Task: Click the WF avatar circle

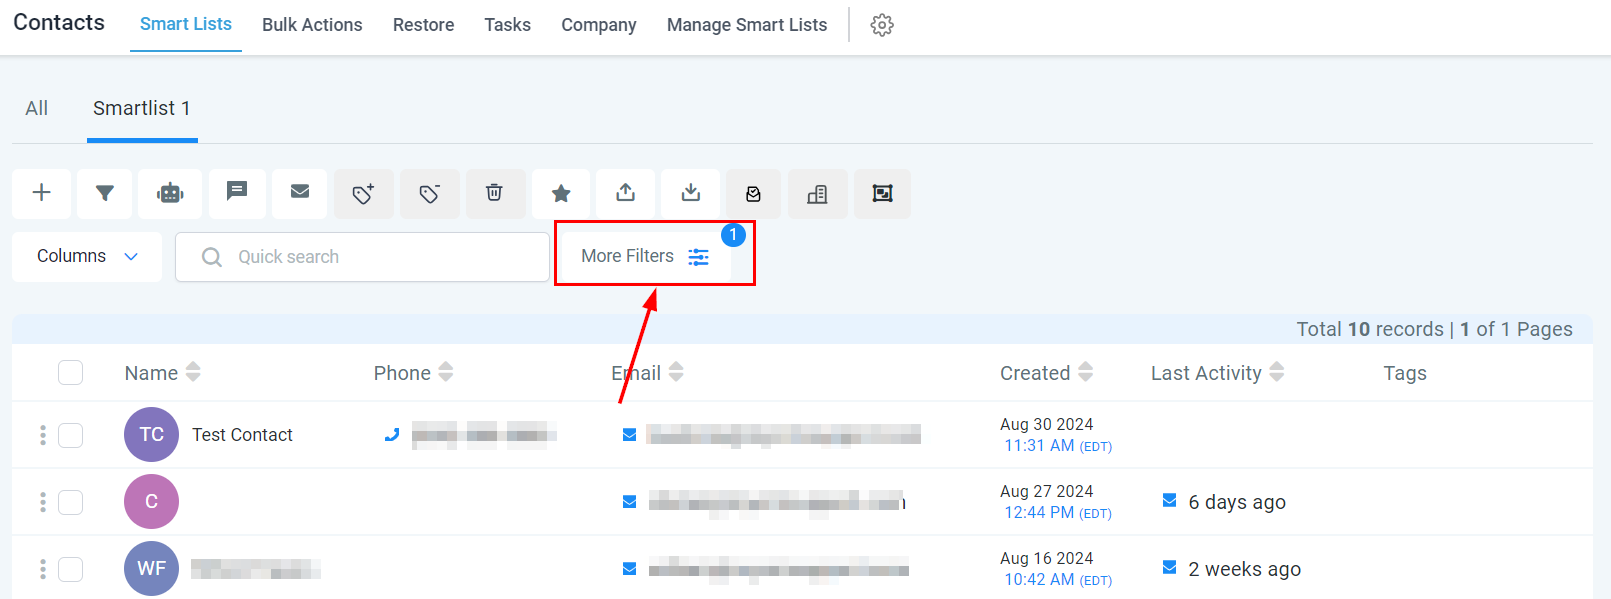Action: tap(151, 568)
